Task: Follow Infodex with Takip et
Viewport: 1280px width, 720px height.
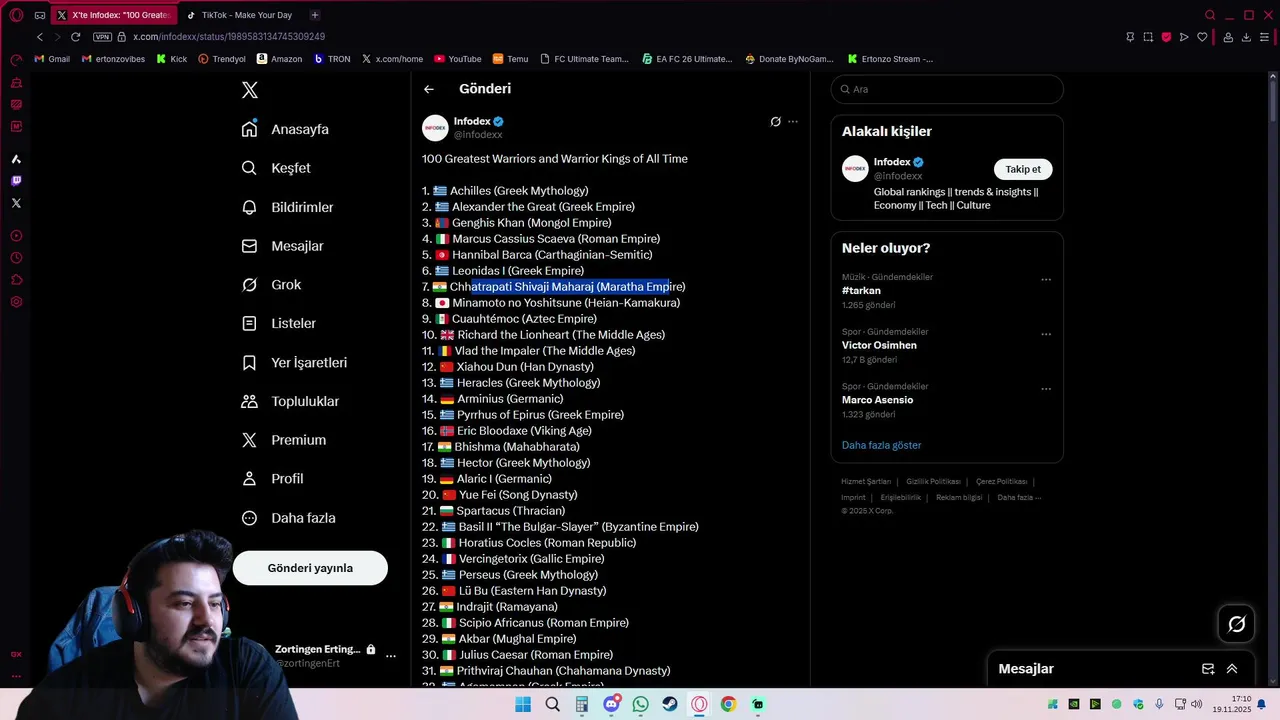Action: point(1023,169)
